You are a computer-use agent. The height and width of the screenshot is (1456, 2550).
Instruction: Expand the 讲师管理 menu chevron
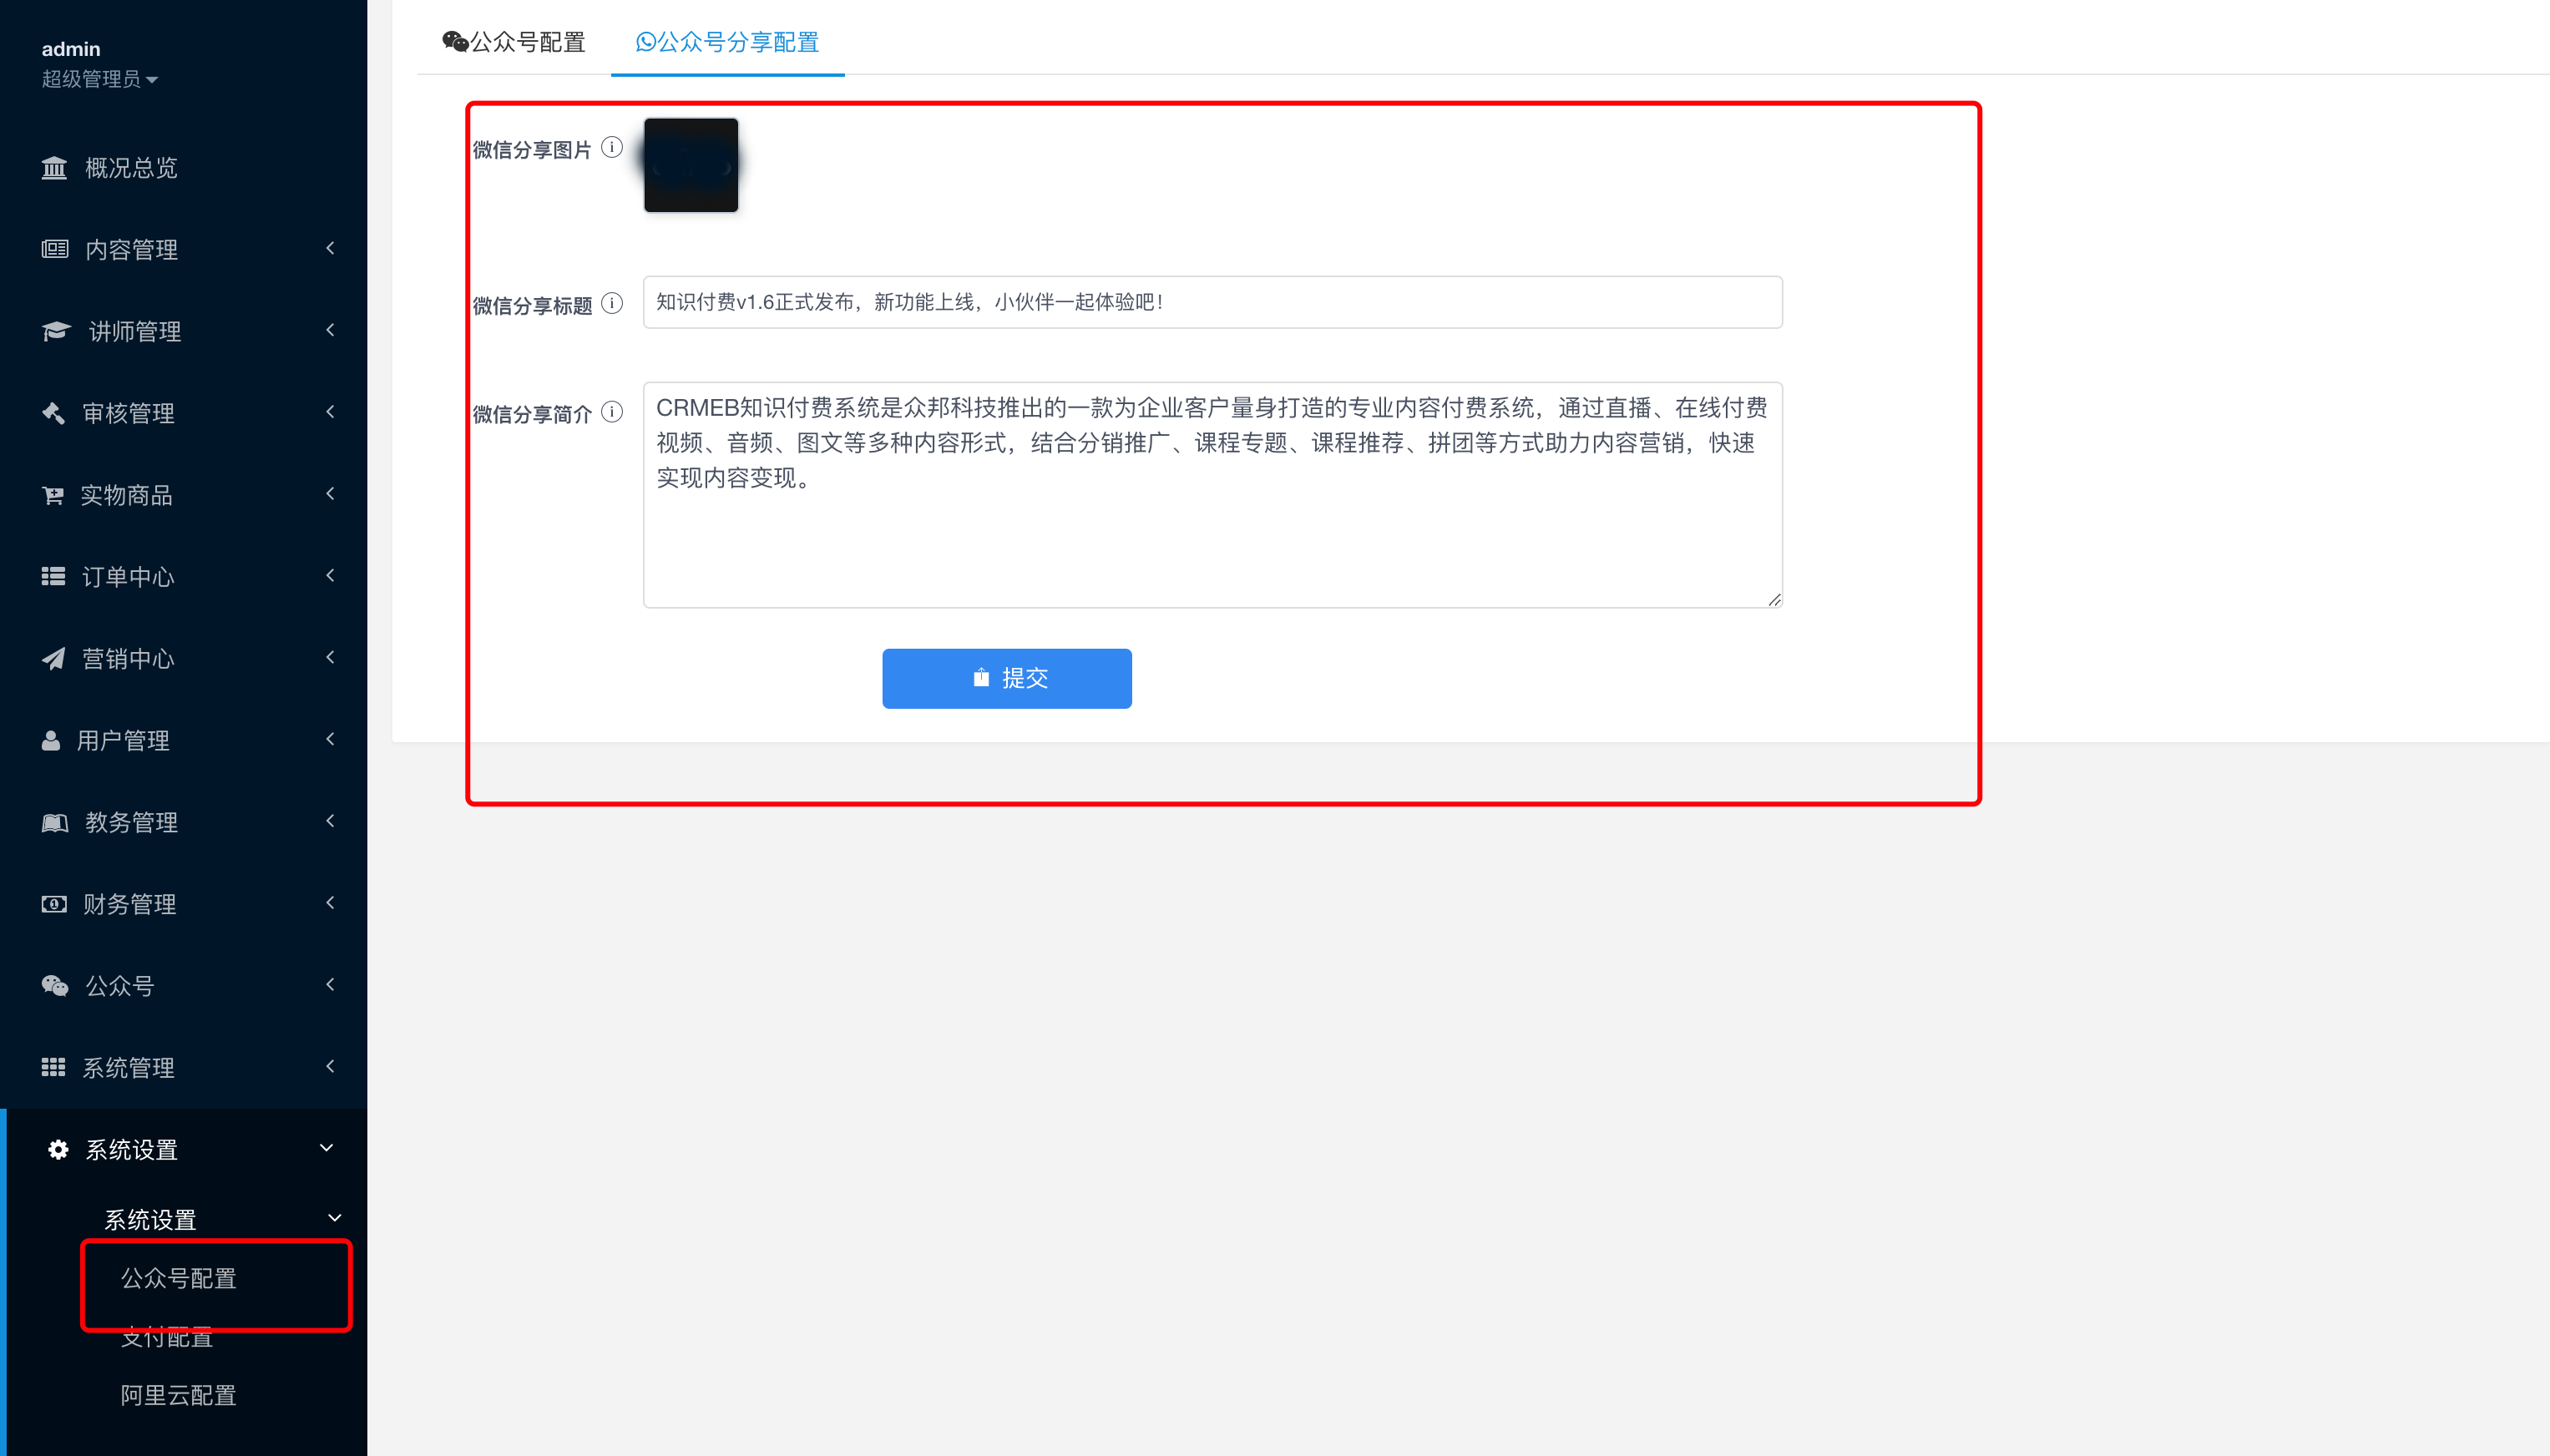330,330
